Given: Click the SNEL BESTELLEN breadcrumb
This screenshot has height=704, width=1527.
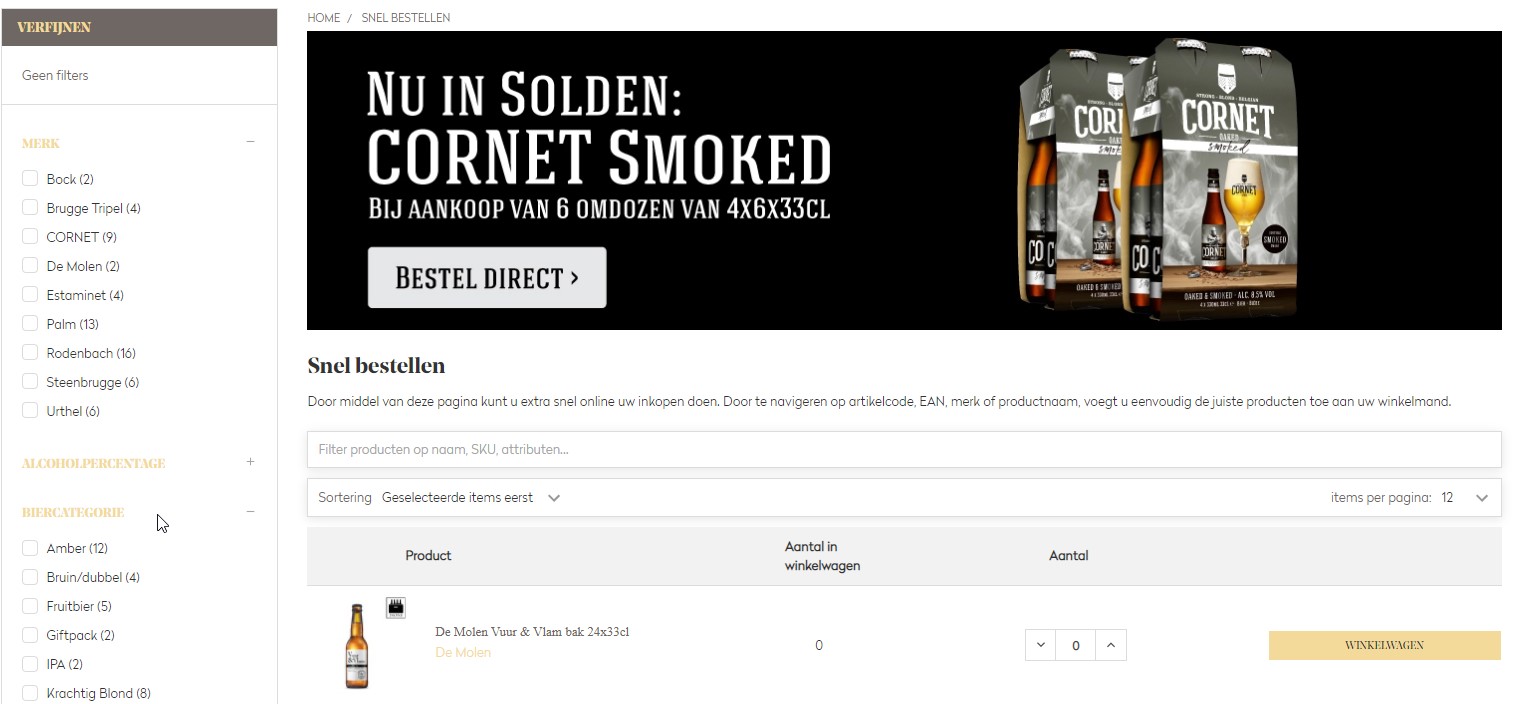Looking at the screenshot, I should pyautogui.click(x=405, y=18).
